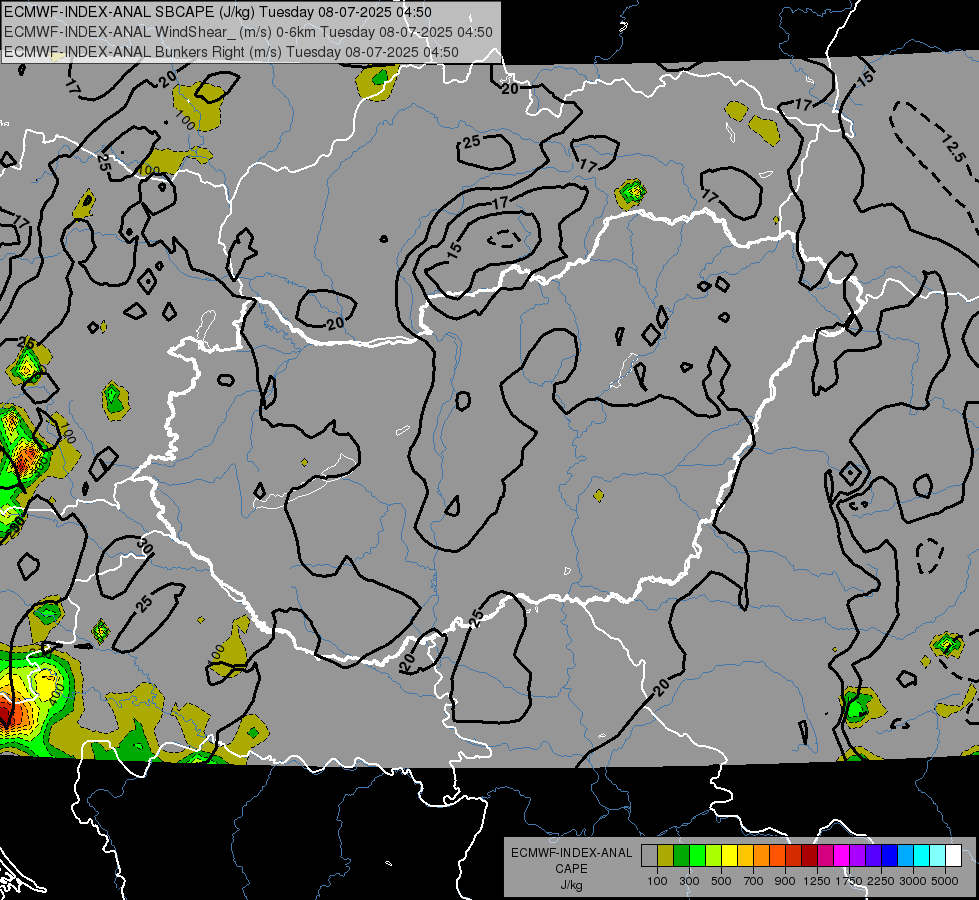Click the amber swatch above the 700 label
The image size is (979, 900).
point(745,856)
